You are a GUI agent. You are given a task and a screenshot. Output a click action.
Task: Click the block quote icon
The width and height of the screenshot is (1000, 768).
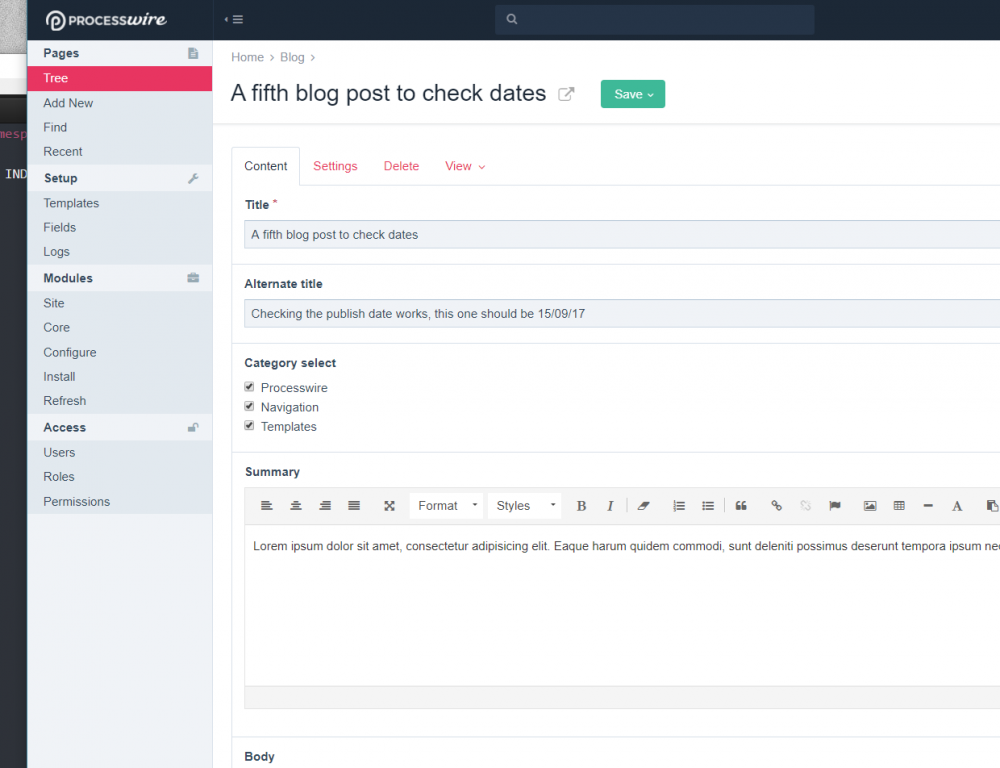(741, 506)
